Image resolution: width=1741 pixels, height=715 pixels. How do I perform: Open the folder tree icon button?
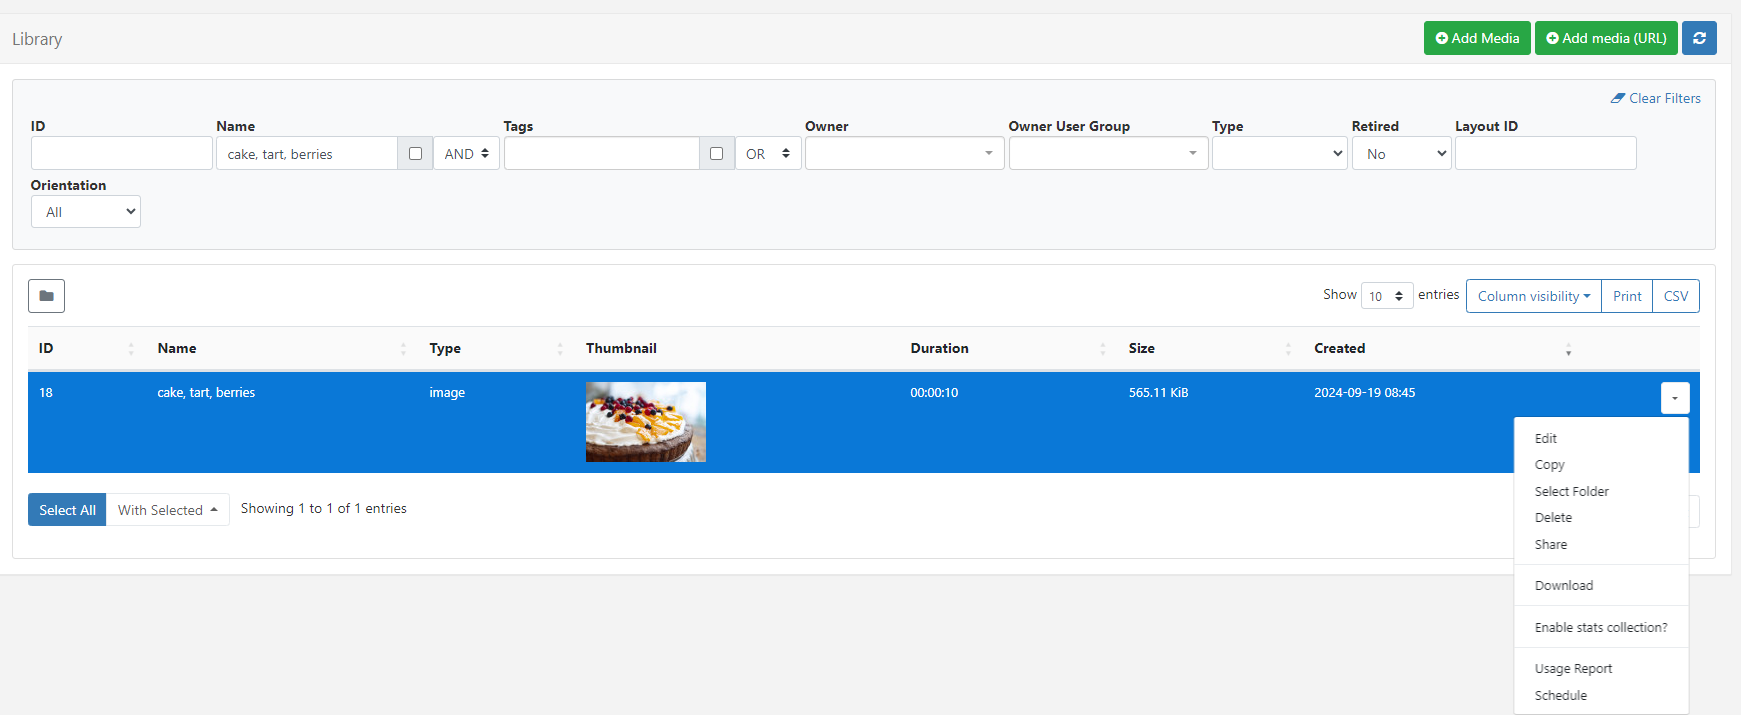(x=46, y=296)
